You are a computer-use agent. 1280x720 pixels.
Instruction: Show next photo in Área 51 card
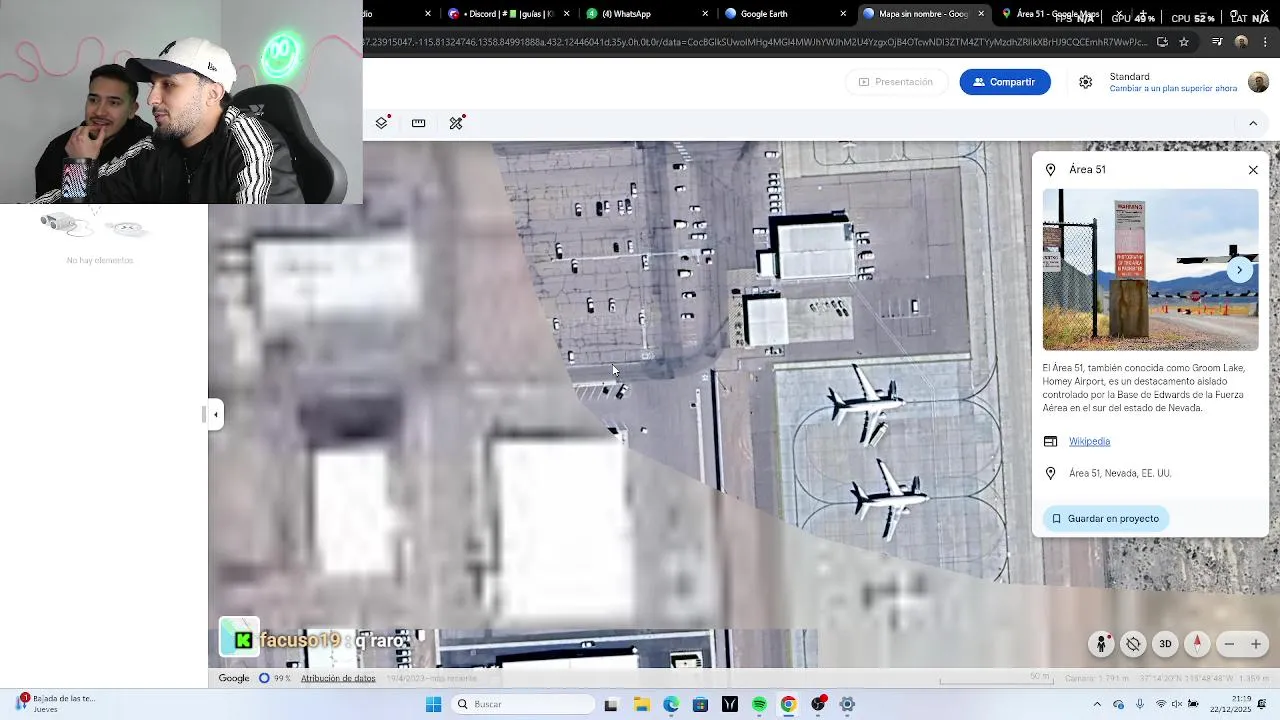coord(1239,270)
